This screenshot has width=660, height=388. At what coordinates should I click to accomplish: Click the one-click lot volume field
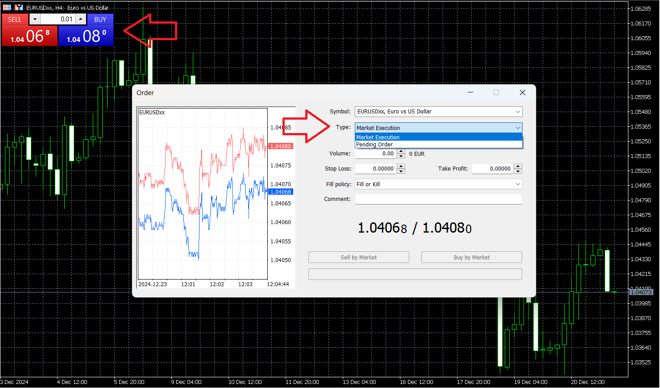pos(58,19)
